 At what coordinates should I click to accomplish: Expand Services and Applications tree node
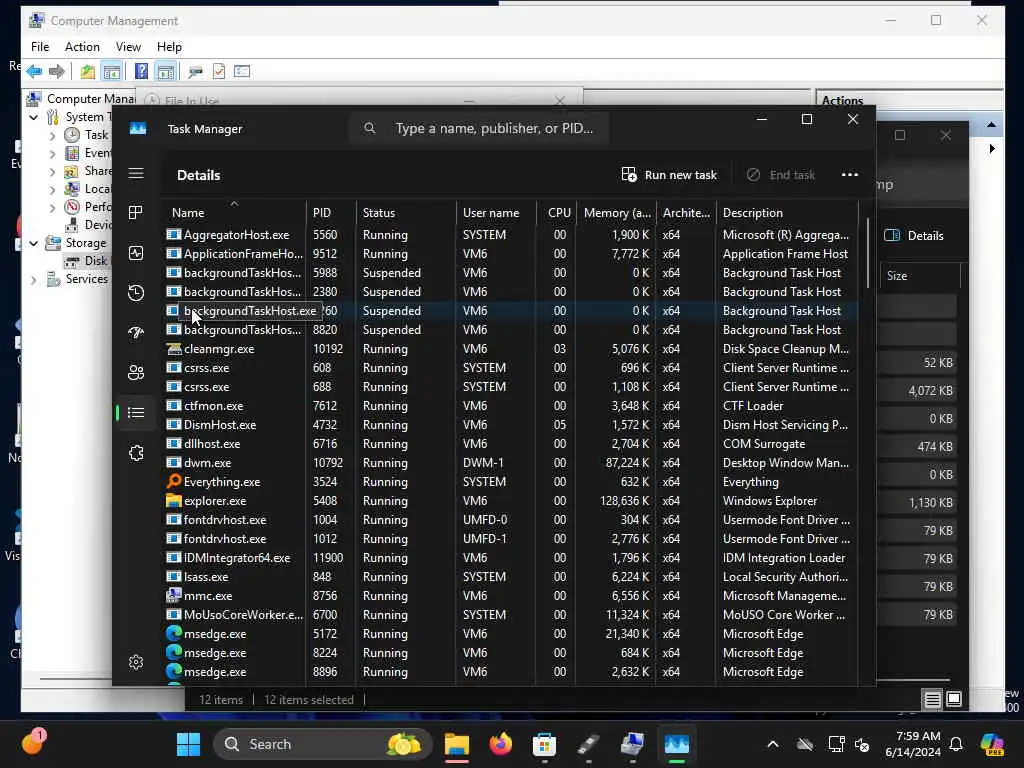coord(33,280)
